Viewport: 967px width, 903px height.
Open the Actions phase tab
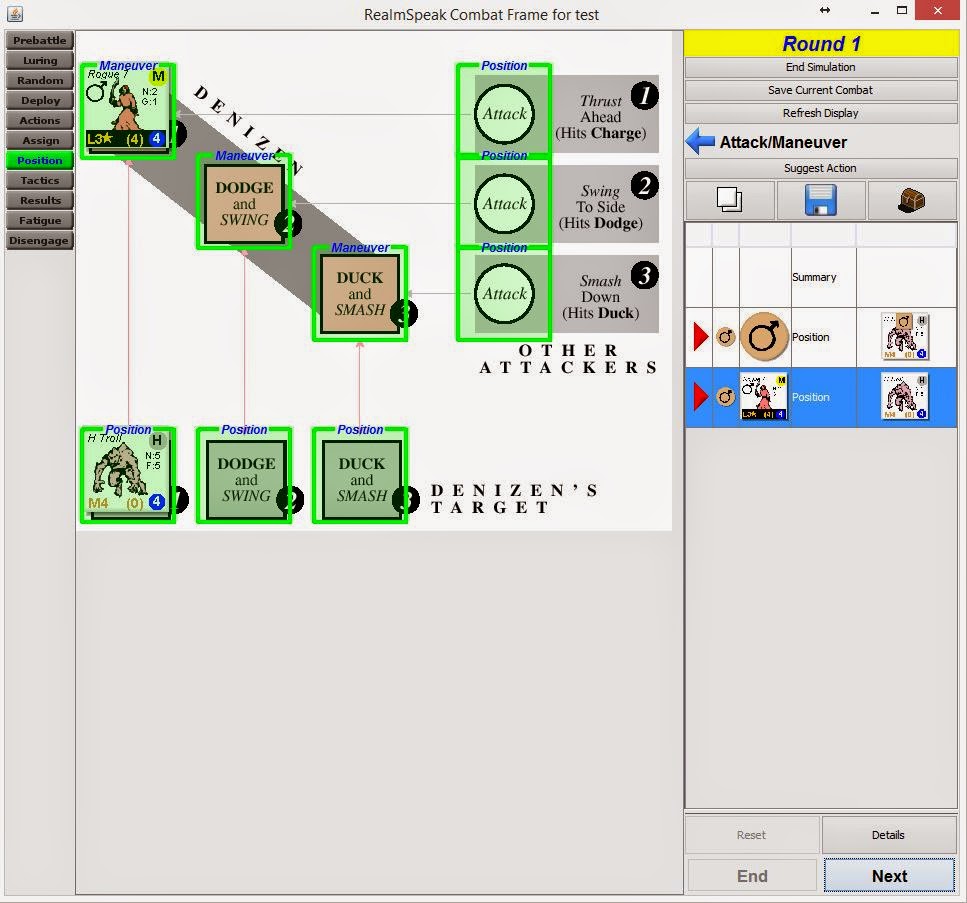tap(39, 120)
